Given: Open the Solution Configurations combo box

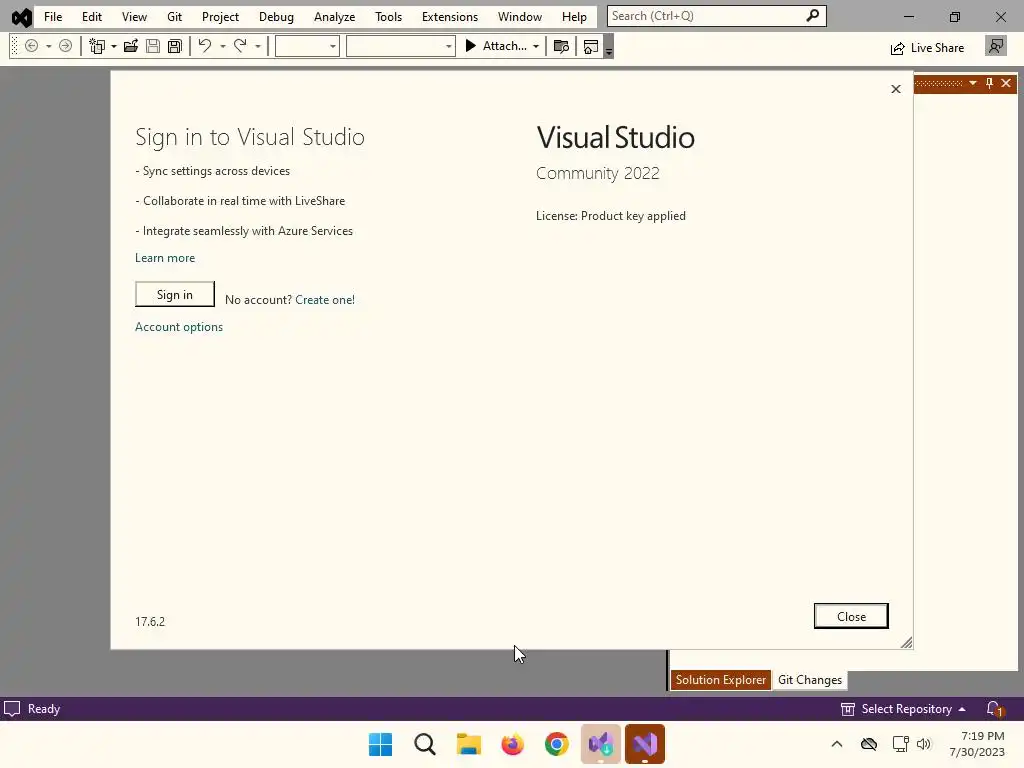Looking at the screenshot, I should pos(307,46).
